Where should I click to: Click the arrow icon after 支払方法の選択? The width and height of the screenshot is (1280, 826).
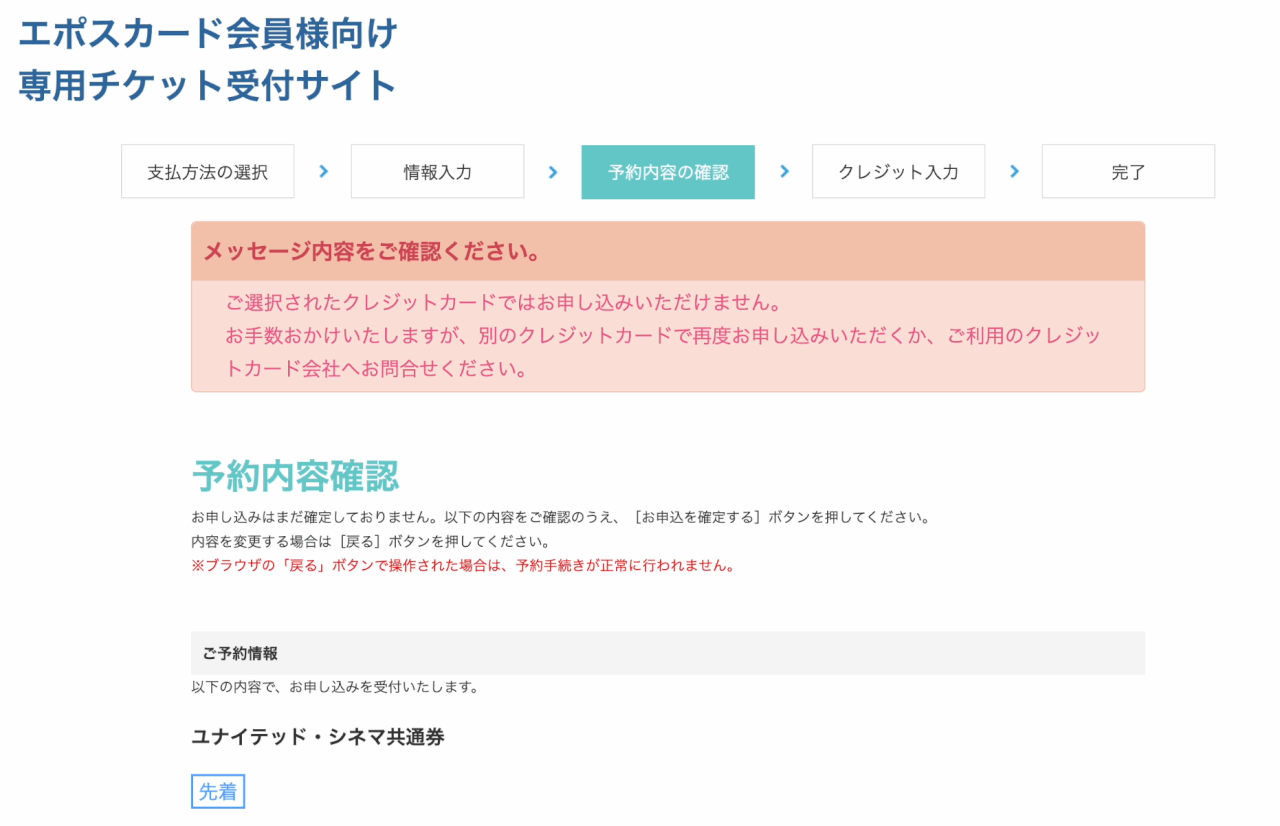[x=323, y=172]
